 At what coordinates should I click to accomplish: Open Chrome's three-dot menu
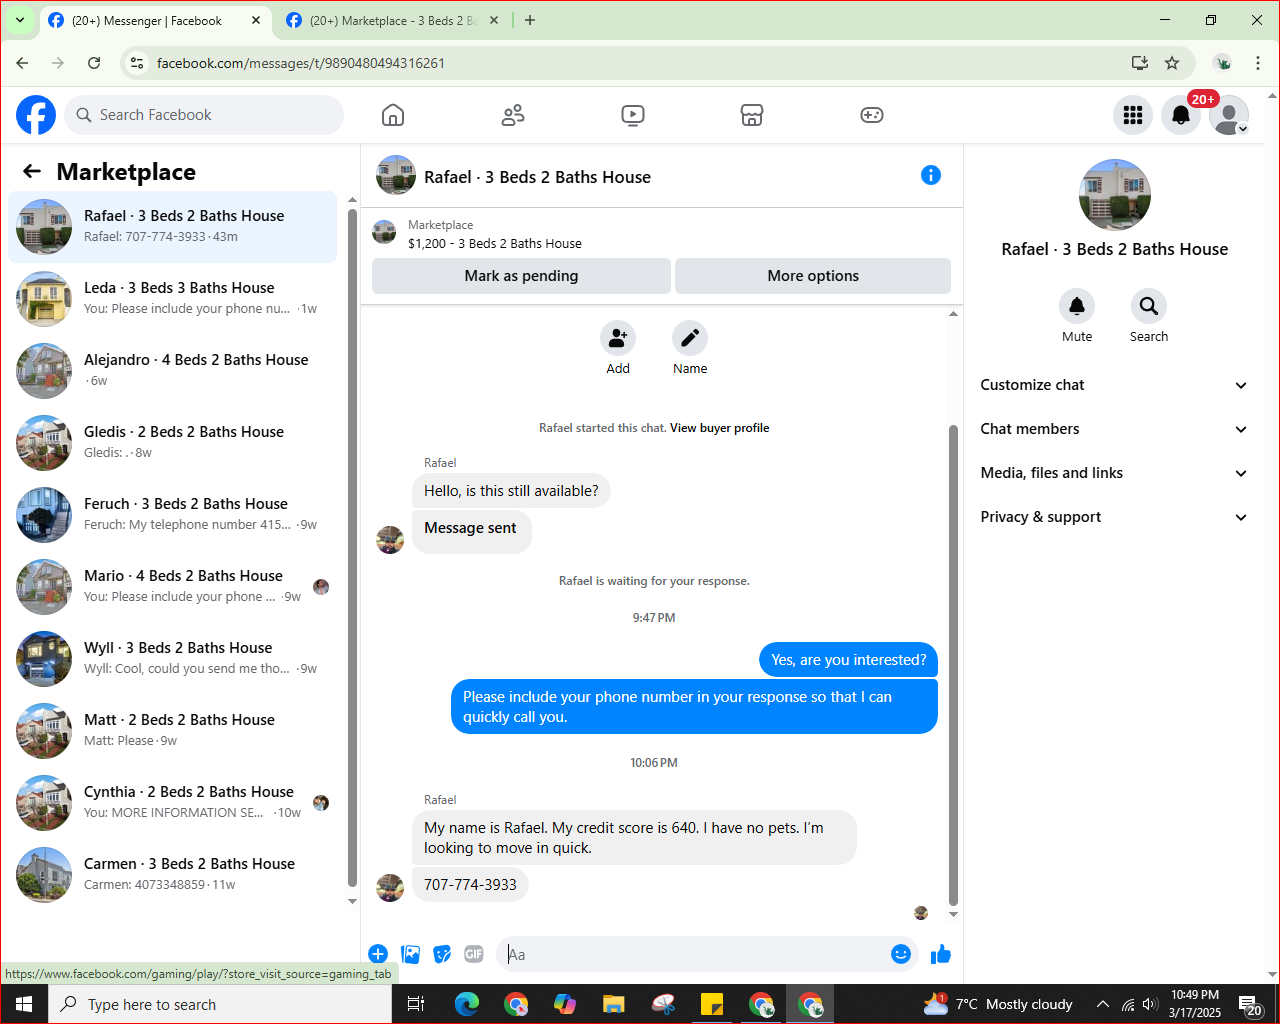tap(1258, 63)
